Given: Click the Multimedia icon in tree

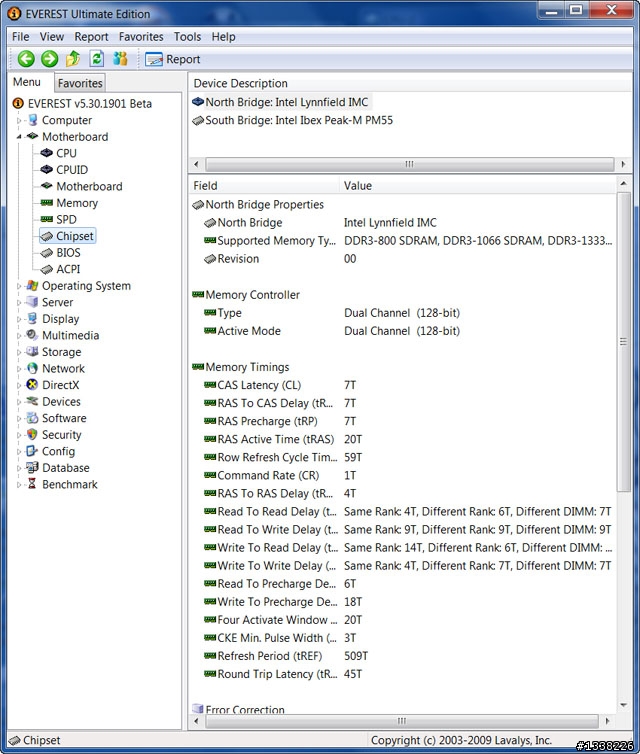Looking at the screenshot, I should pyautogui.click(x=32, y=335).
